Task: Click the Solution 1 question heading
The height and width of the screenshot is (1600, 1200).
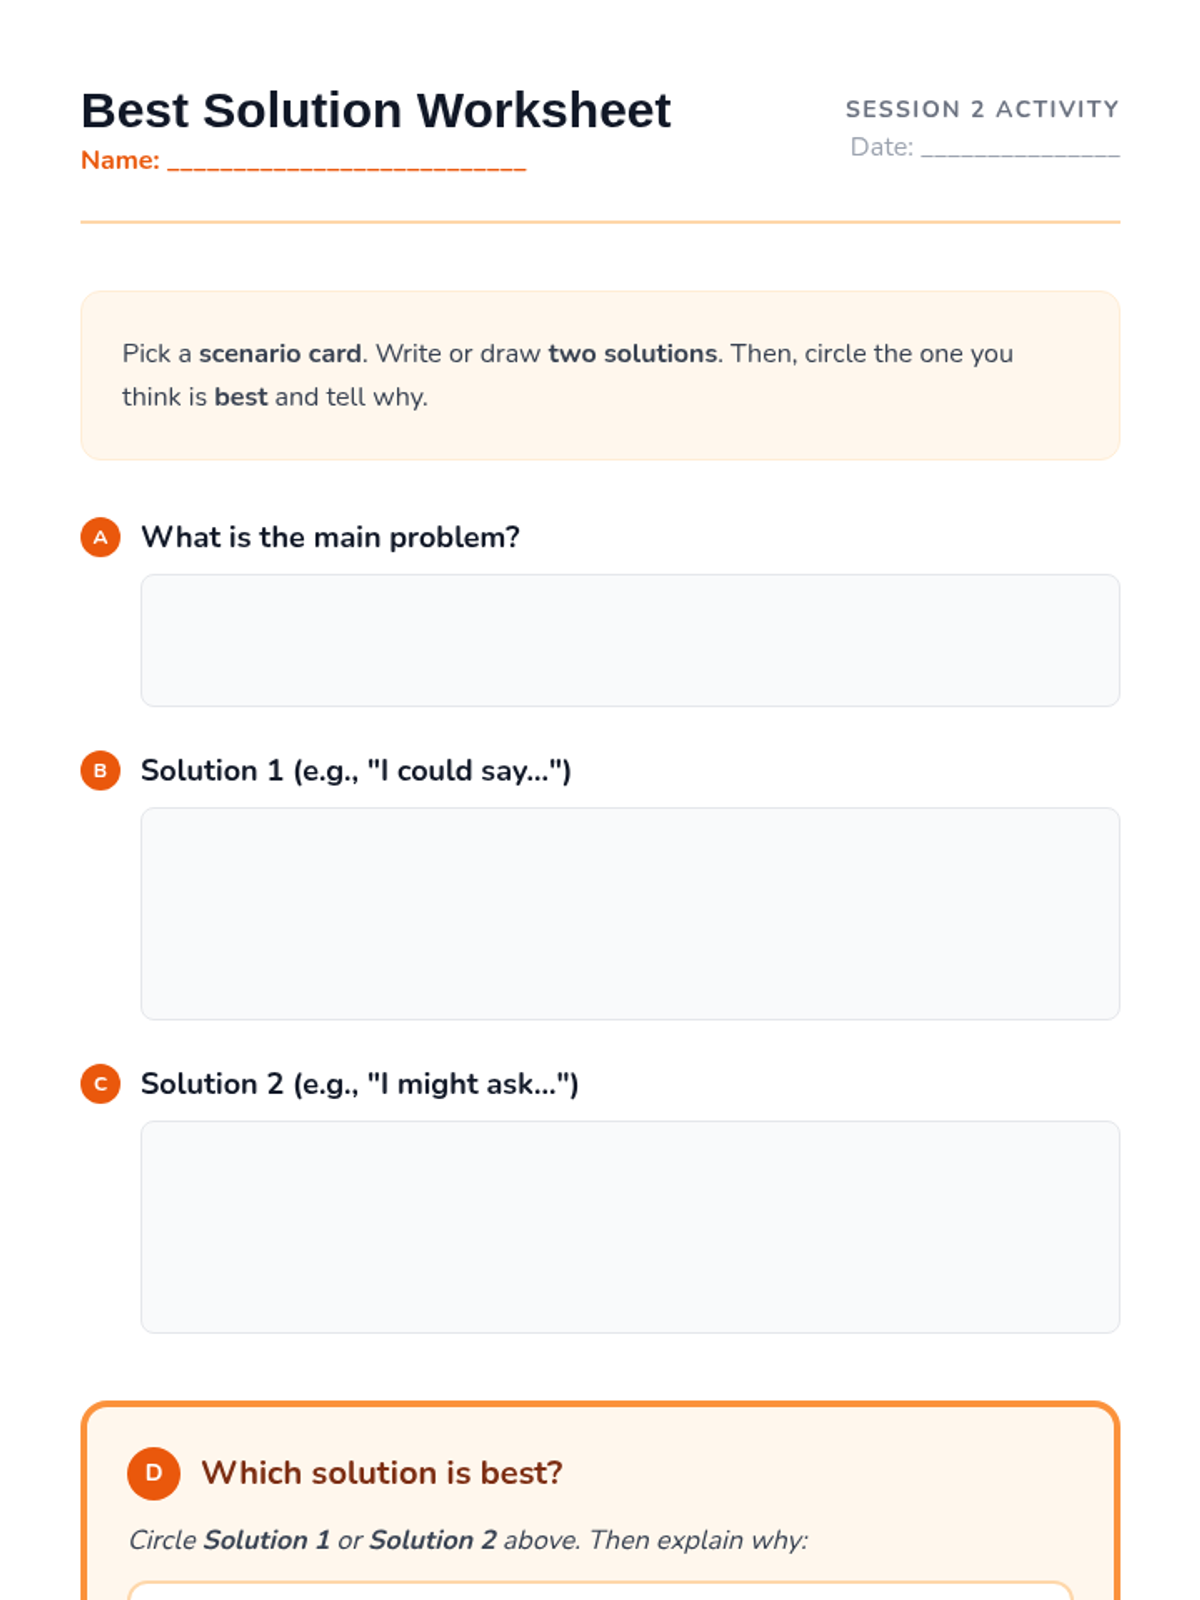Action: [355, 771]
